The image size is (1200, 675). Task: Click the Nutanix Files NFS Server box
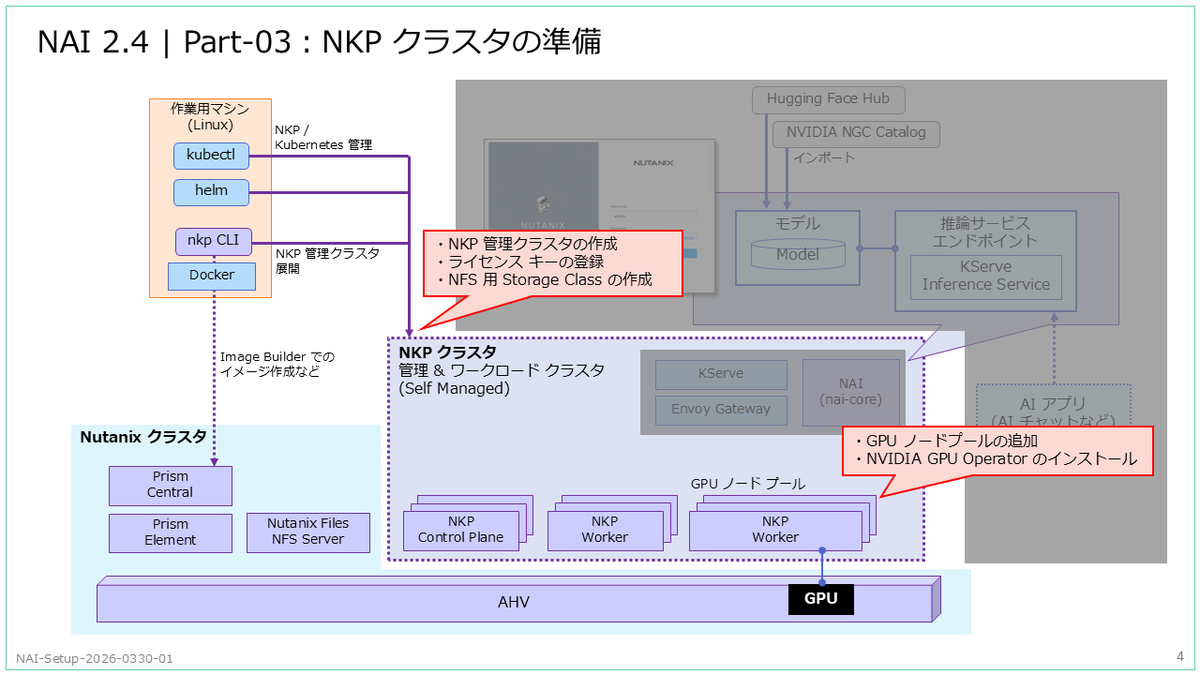(x=308, y=531)
